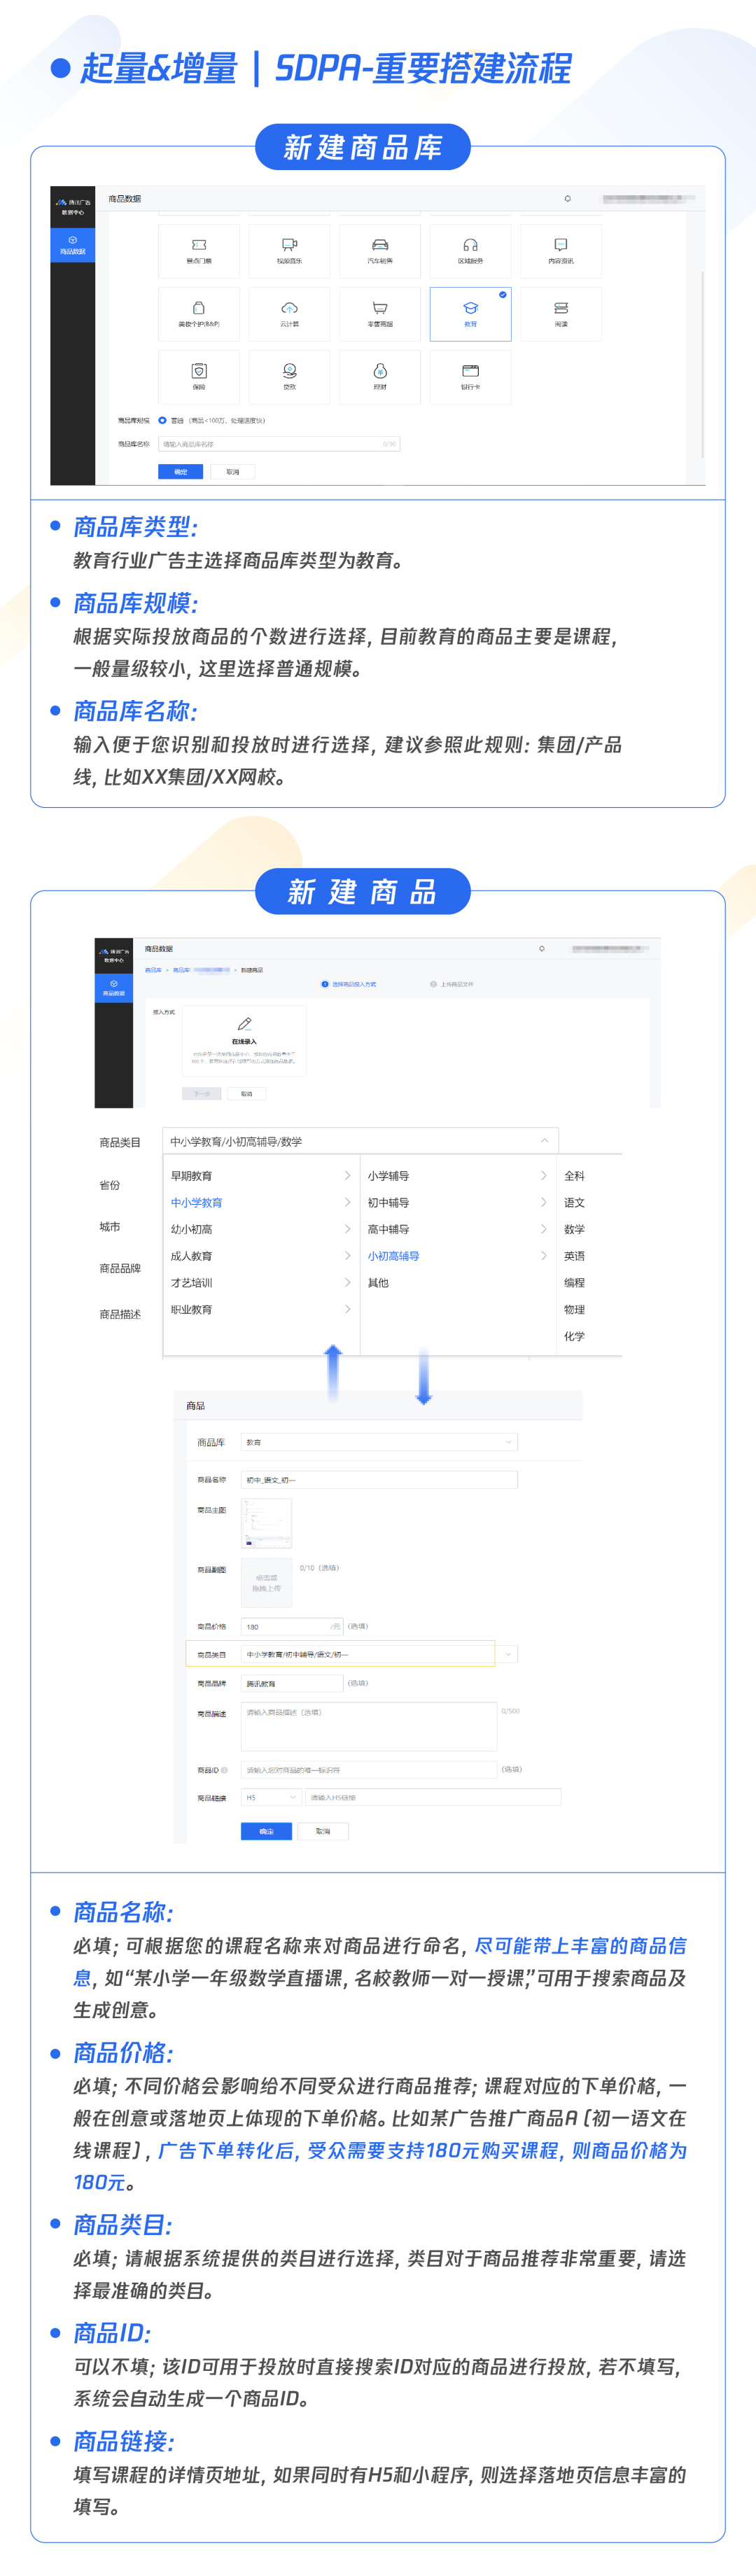This screenshot has height=2576, width=756.
Task: Open the 商品库 dropdown showing 教育
Action: [x=379, y=1442]
